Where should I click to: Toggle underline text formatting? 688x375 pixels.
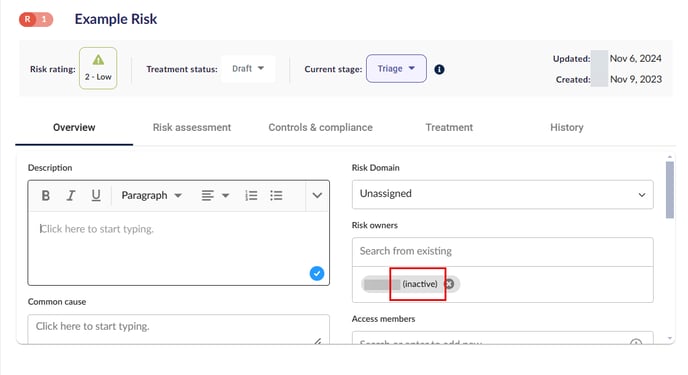96,196
